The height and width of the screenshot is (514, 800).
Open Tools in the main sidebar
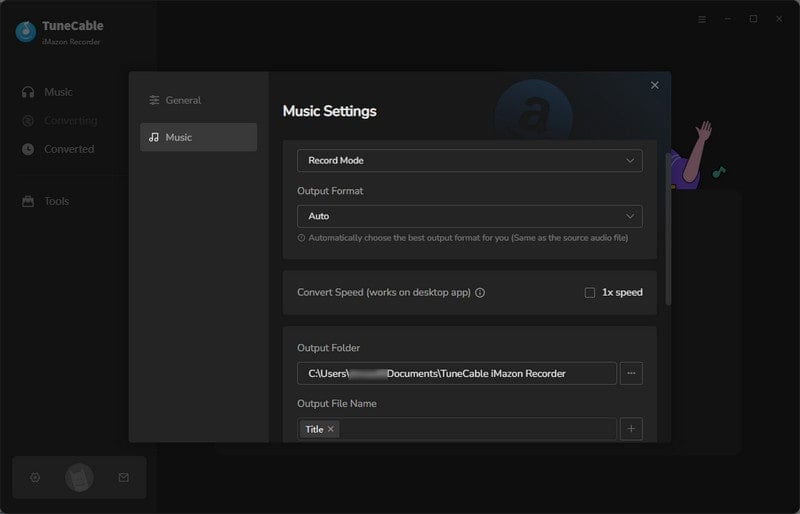(45, 201)
